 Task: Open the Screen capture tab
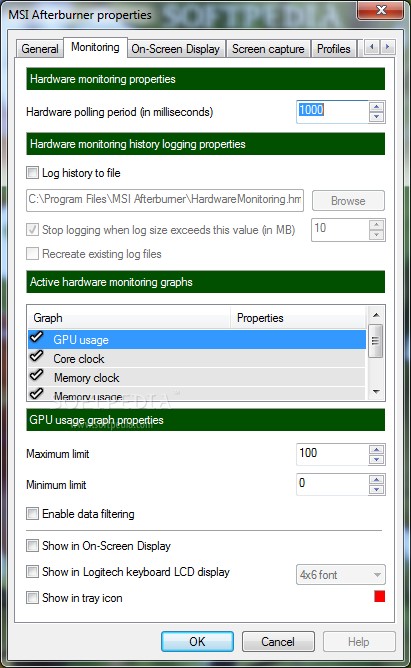tap(268, 49)
